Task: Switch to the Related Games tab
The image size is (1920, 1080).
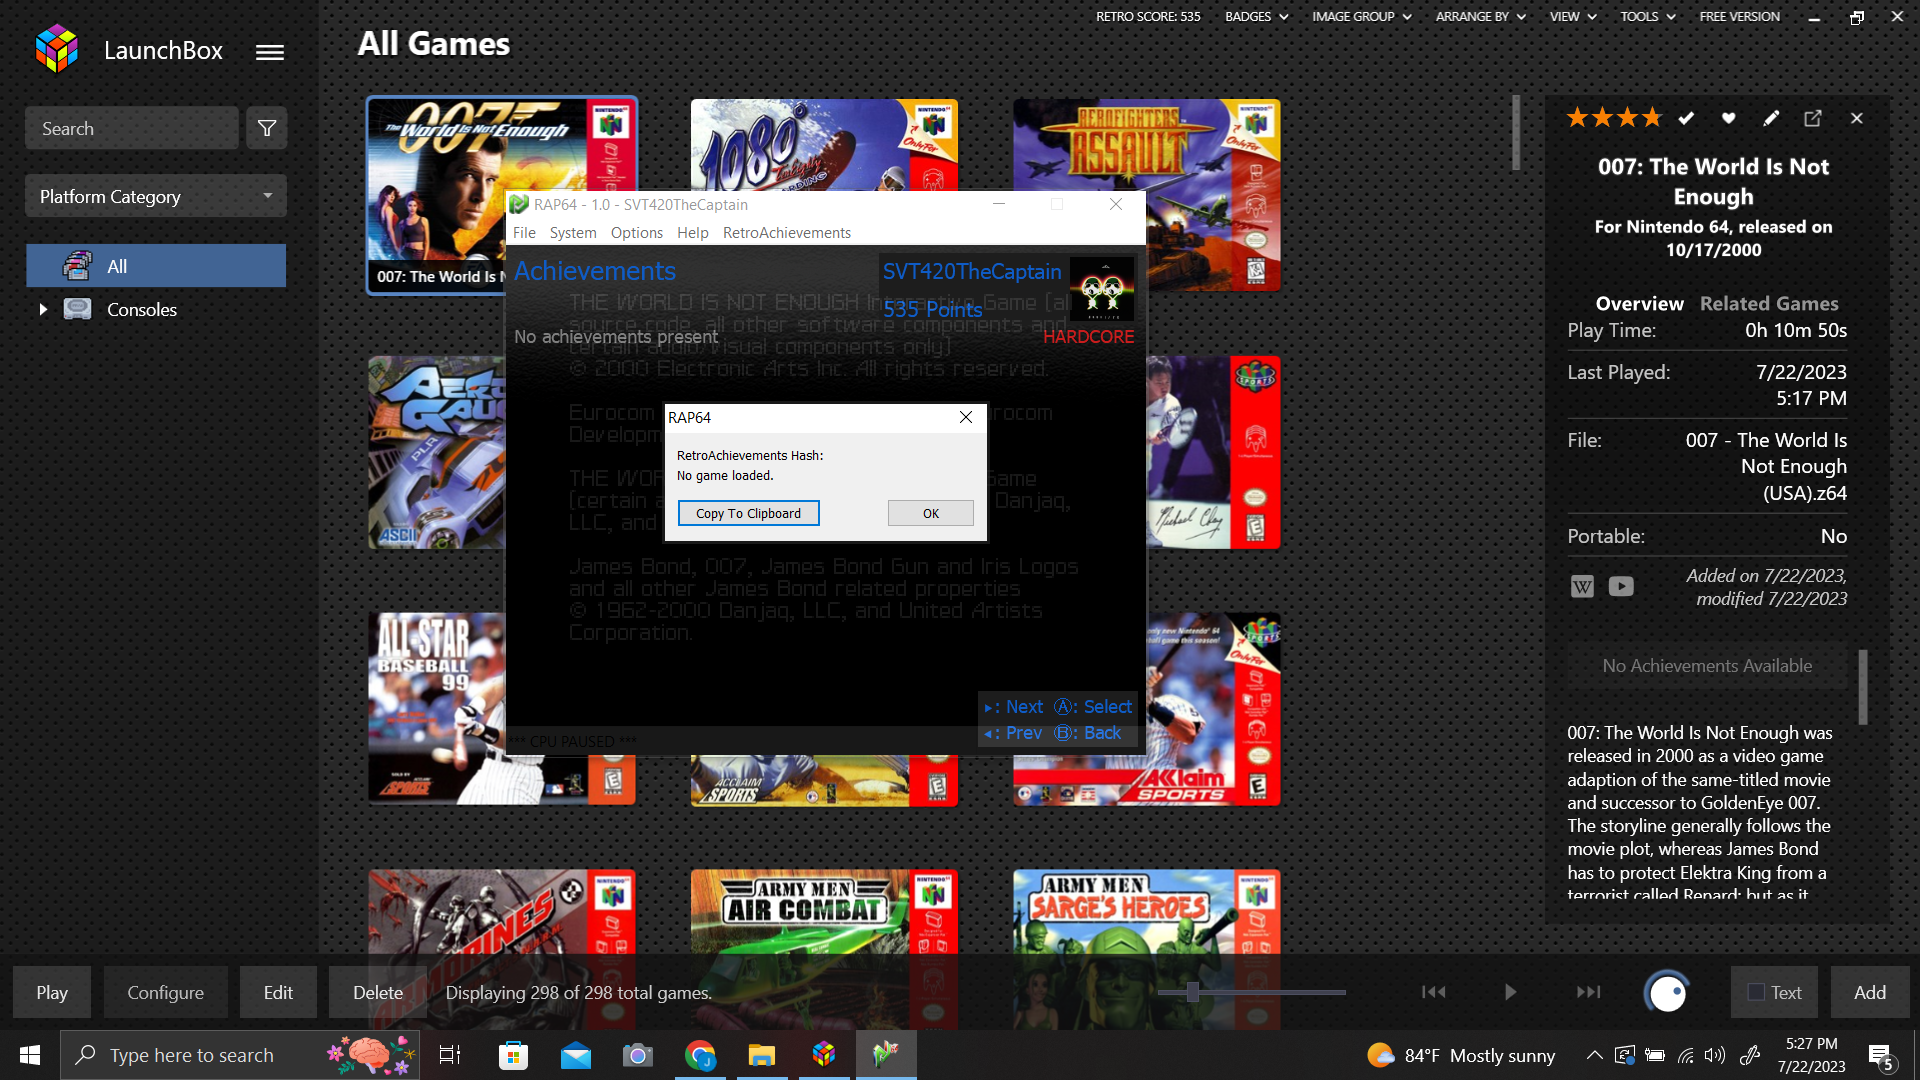Action: [x=1769, y=303]
